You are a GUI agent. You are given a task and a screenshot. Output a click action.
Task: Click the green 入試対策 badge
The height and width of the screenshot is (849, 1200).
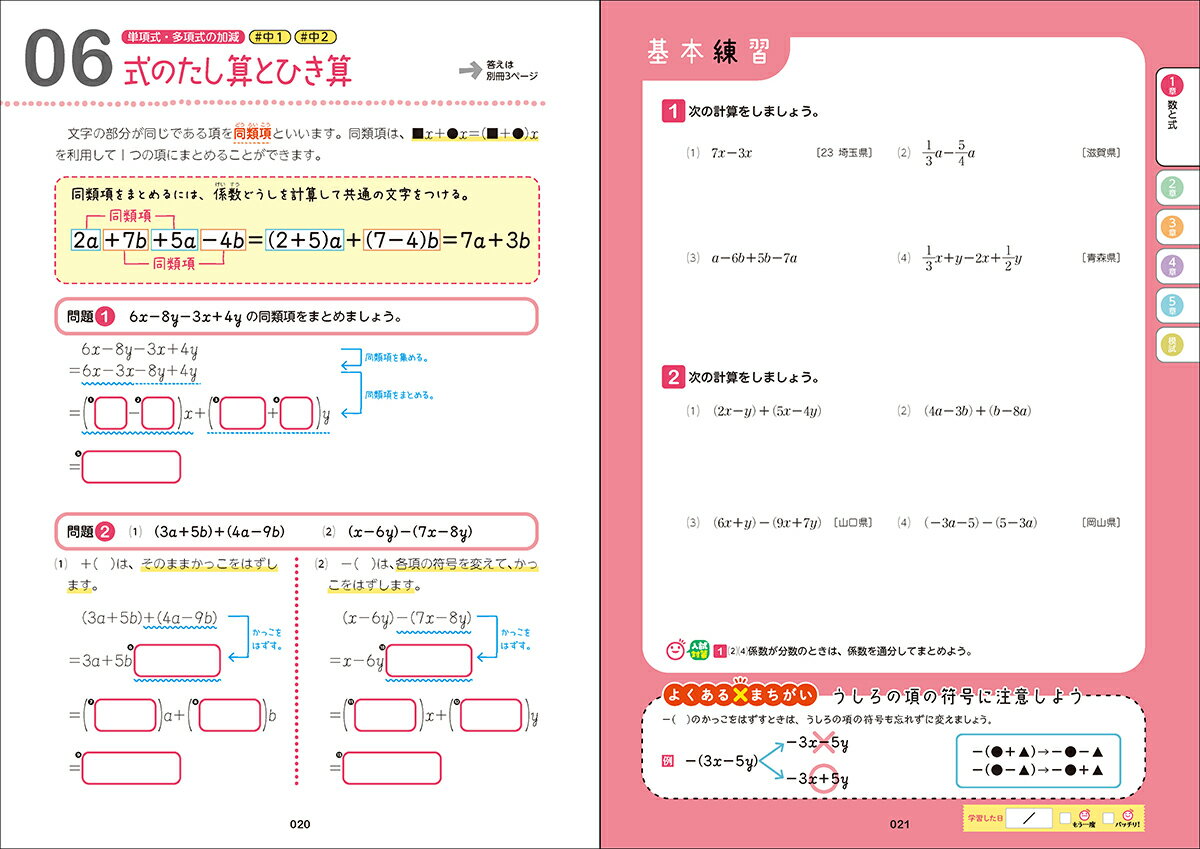pos(698,650)
